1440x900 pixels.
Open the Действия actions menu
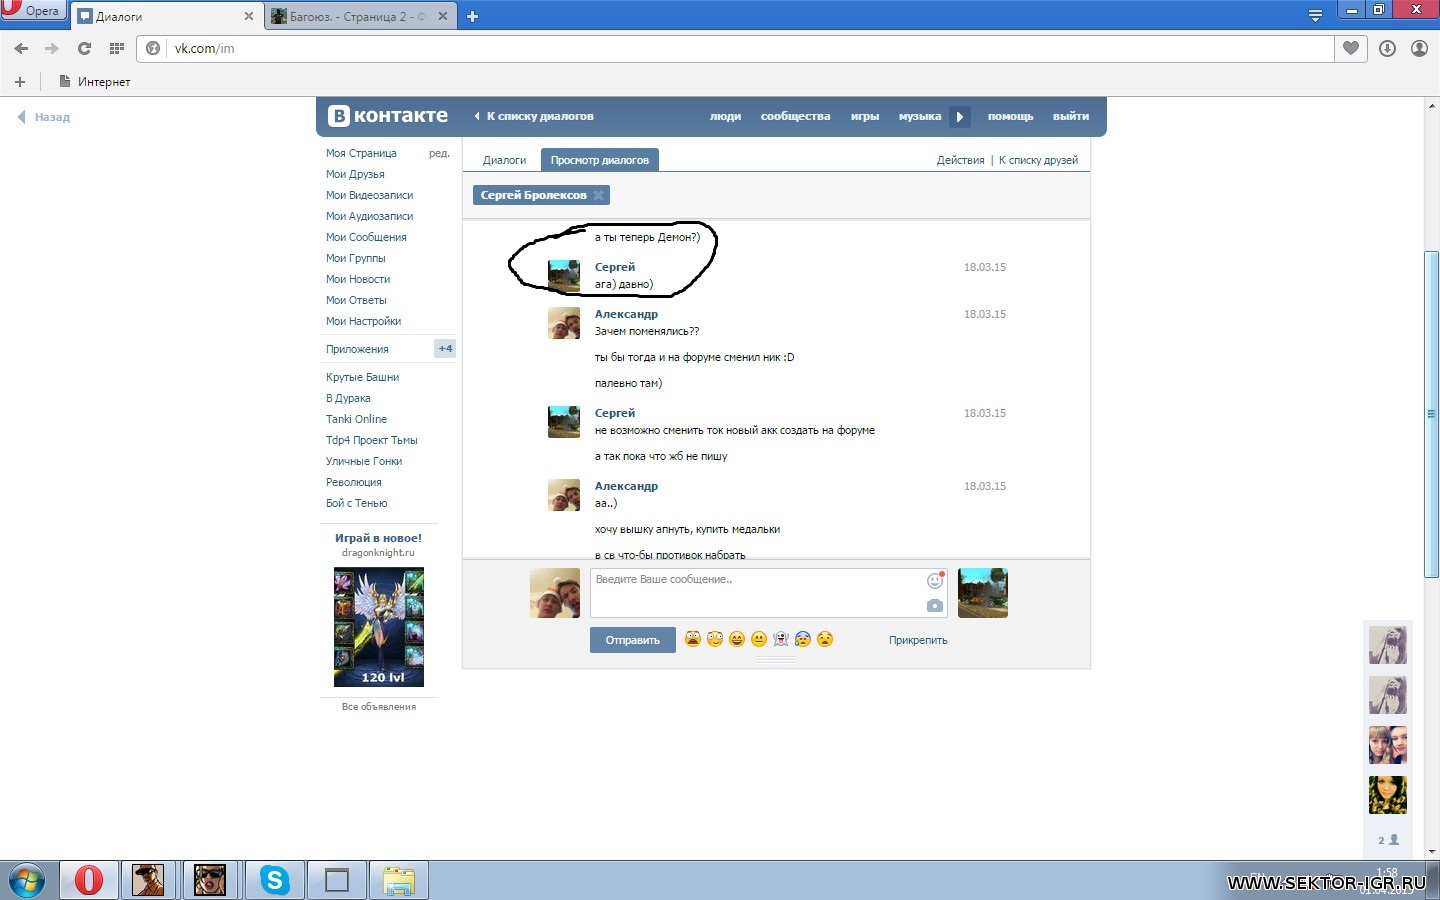(960, 160)
